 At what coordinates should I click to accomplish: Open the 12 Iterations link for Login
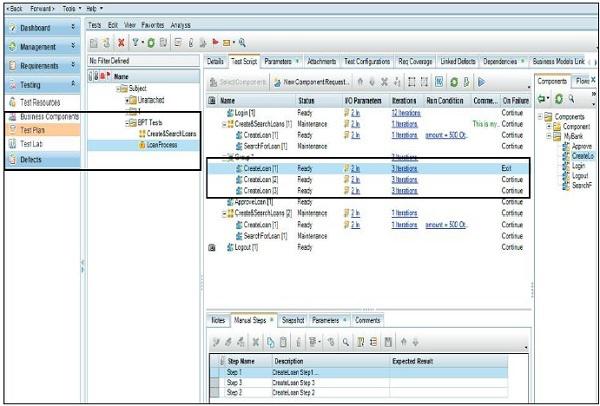click(x=406, y=113)
